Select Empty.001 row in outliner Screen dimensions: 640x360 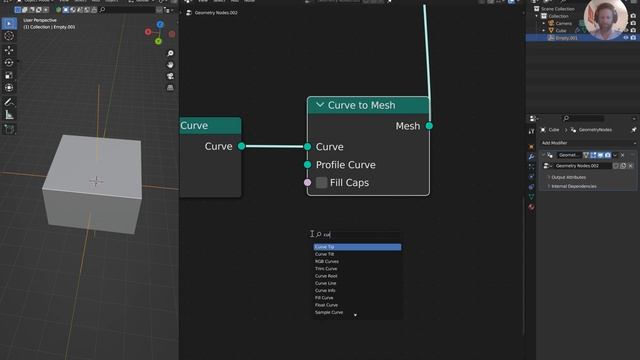click(582, 38)
